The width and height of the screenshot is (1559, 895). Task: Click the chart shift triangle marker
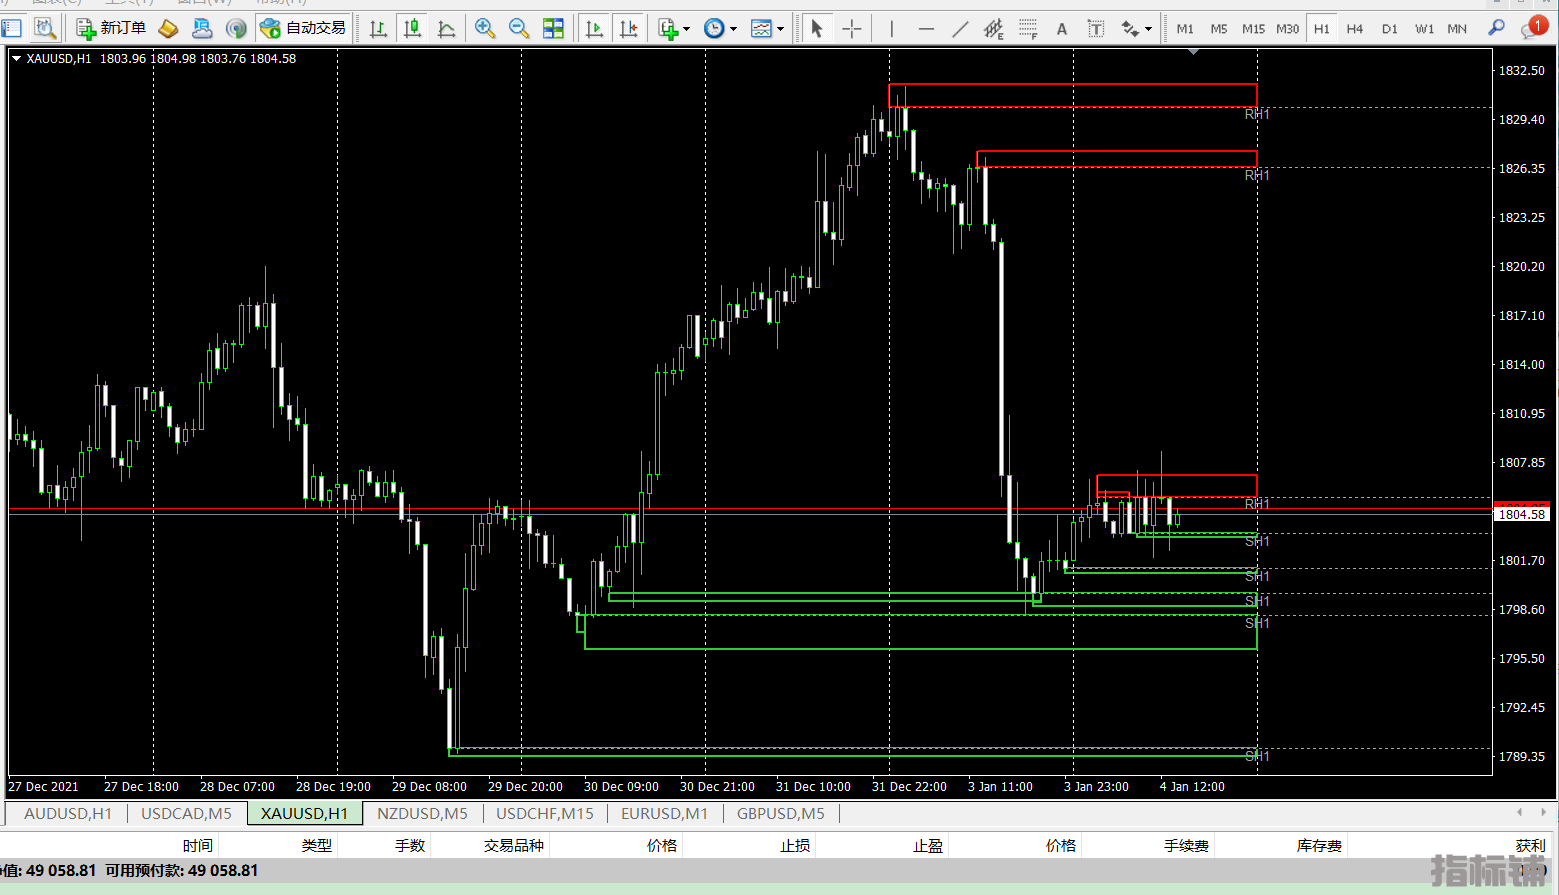point(1193,51)
